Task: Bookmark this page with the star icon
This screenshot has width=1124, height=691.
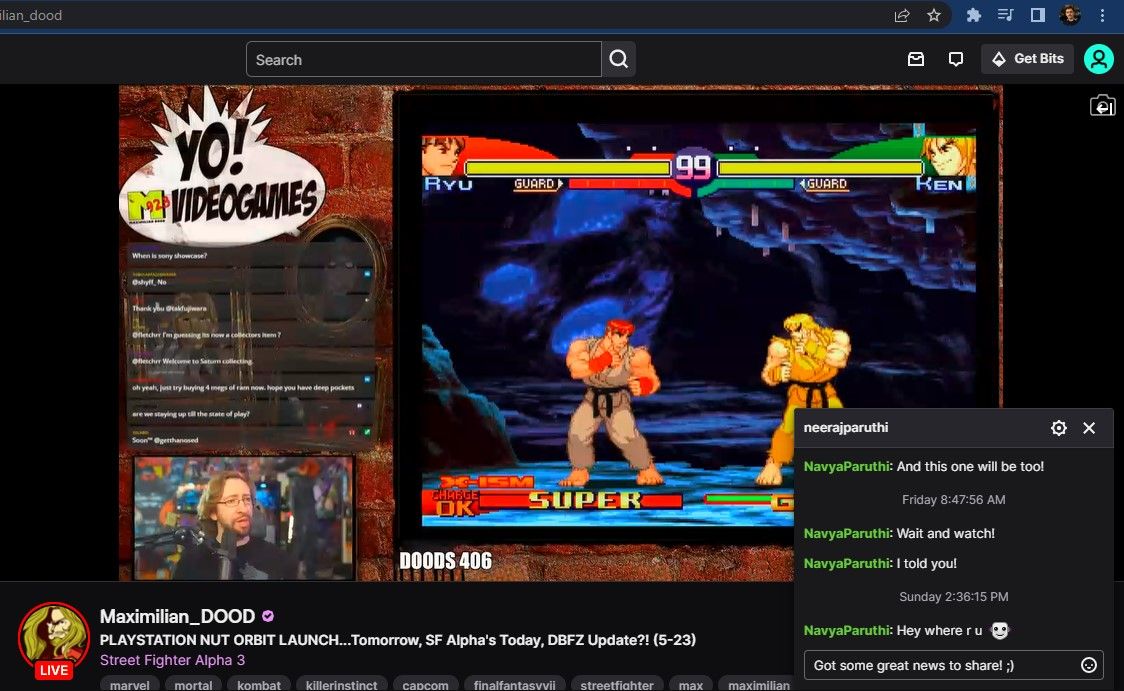Action: (933, 15)
